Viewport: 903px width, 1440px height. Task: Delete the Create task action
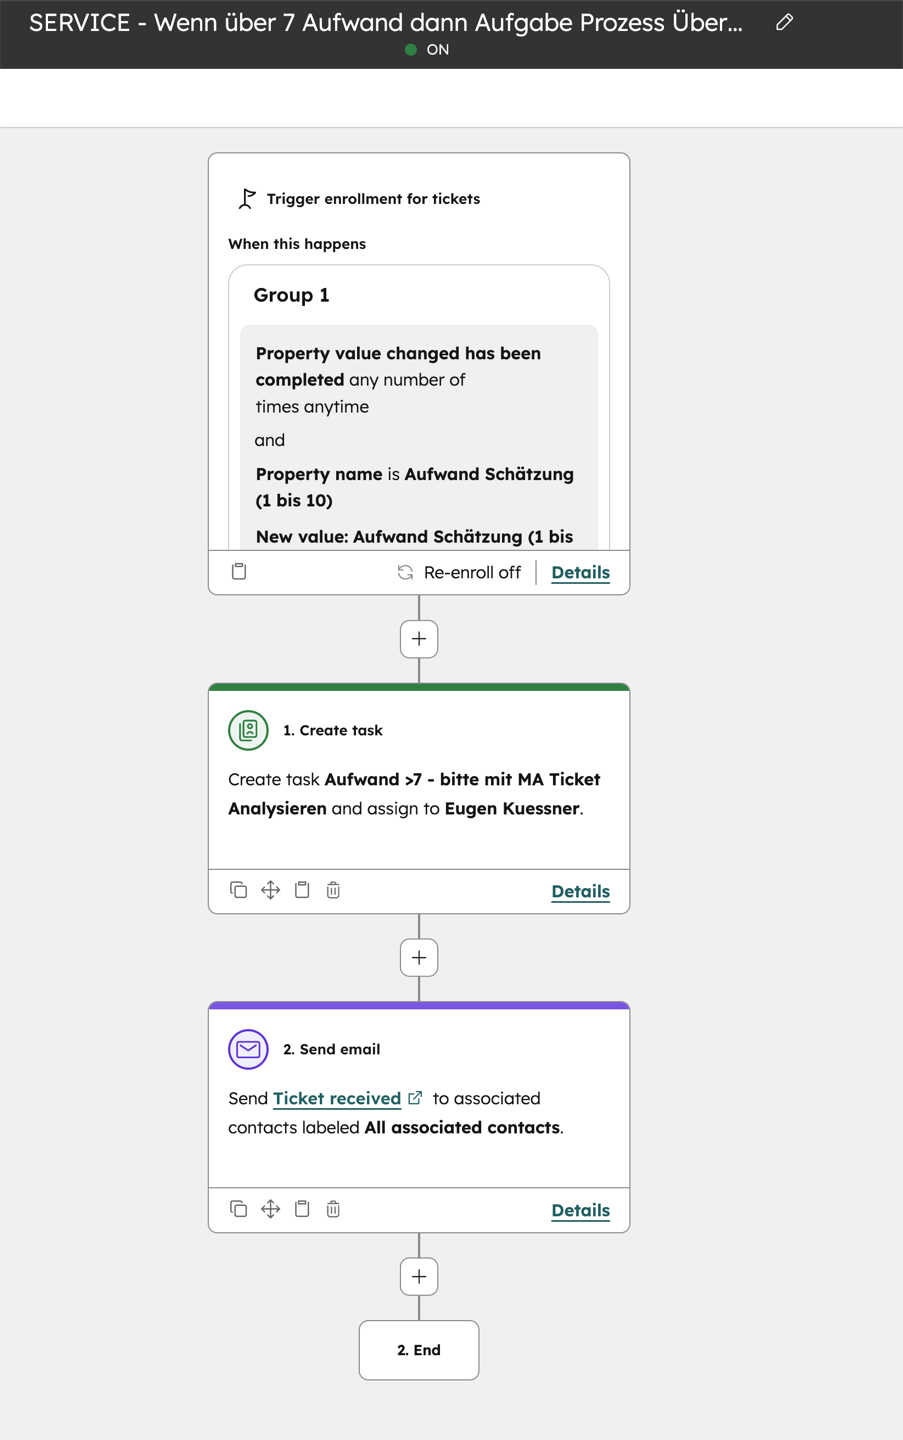(x=332, y=889)
